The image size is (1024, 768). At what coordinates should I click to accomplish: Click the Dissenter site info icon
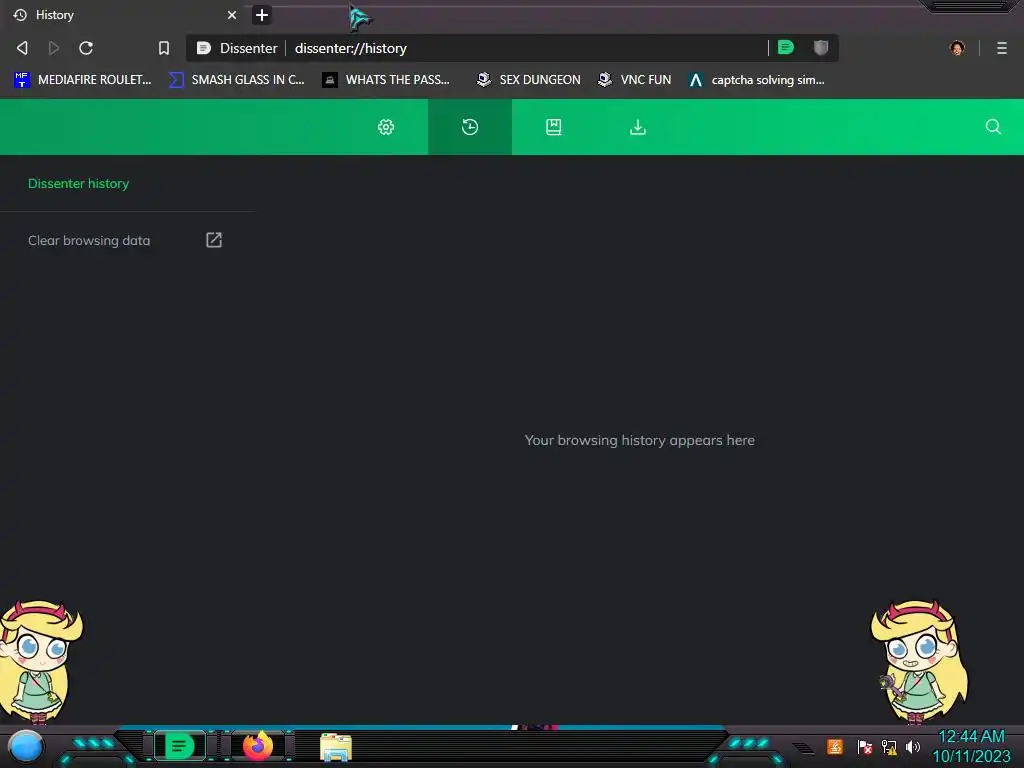pyautogui.click(x=204, y=48)
